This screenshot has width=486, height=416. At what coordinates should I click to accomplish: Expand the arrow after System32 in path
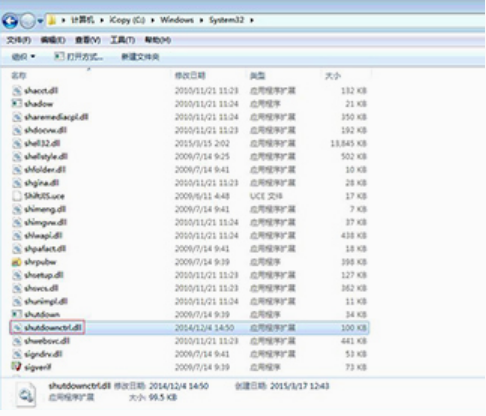click(252, 20)
